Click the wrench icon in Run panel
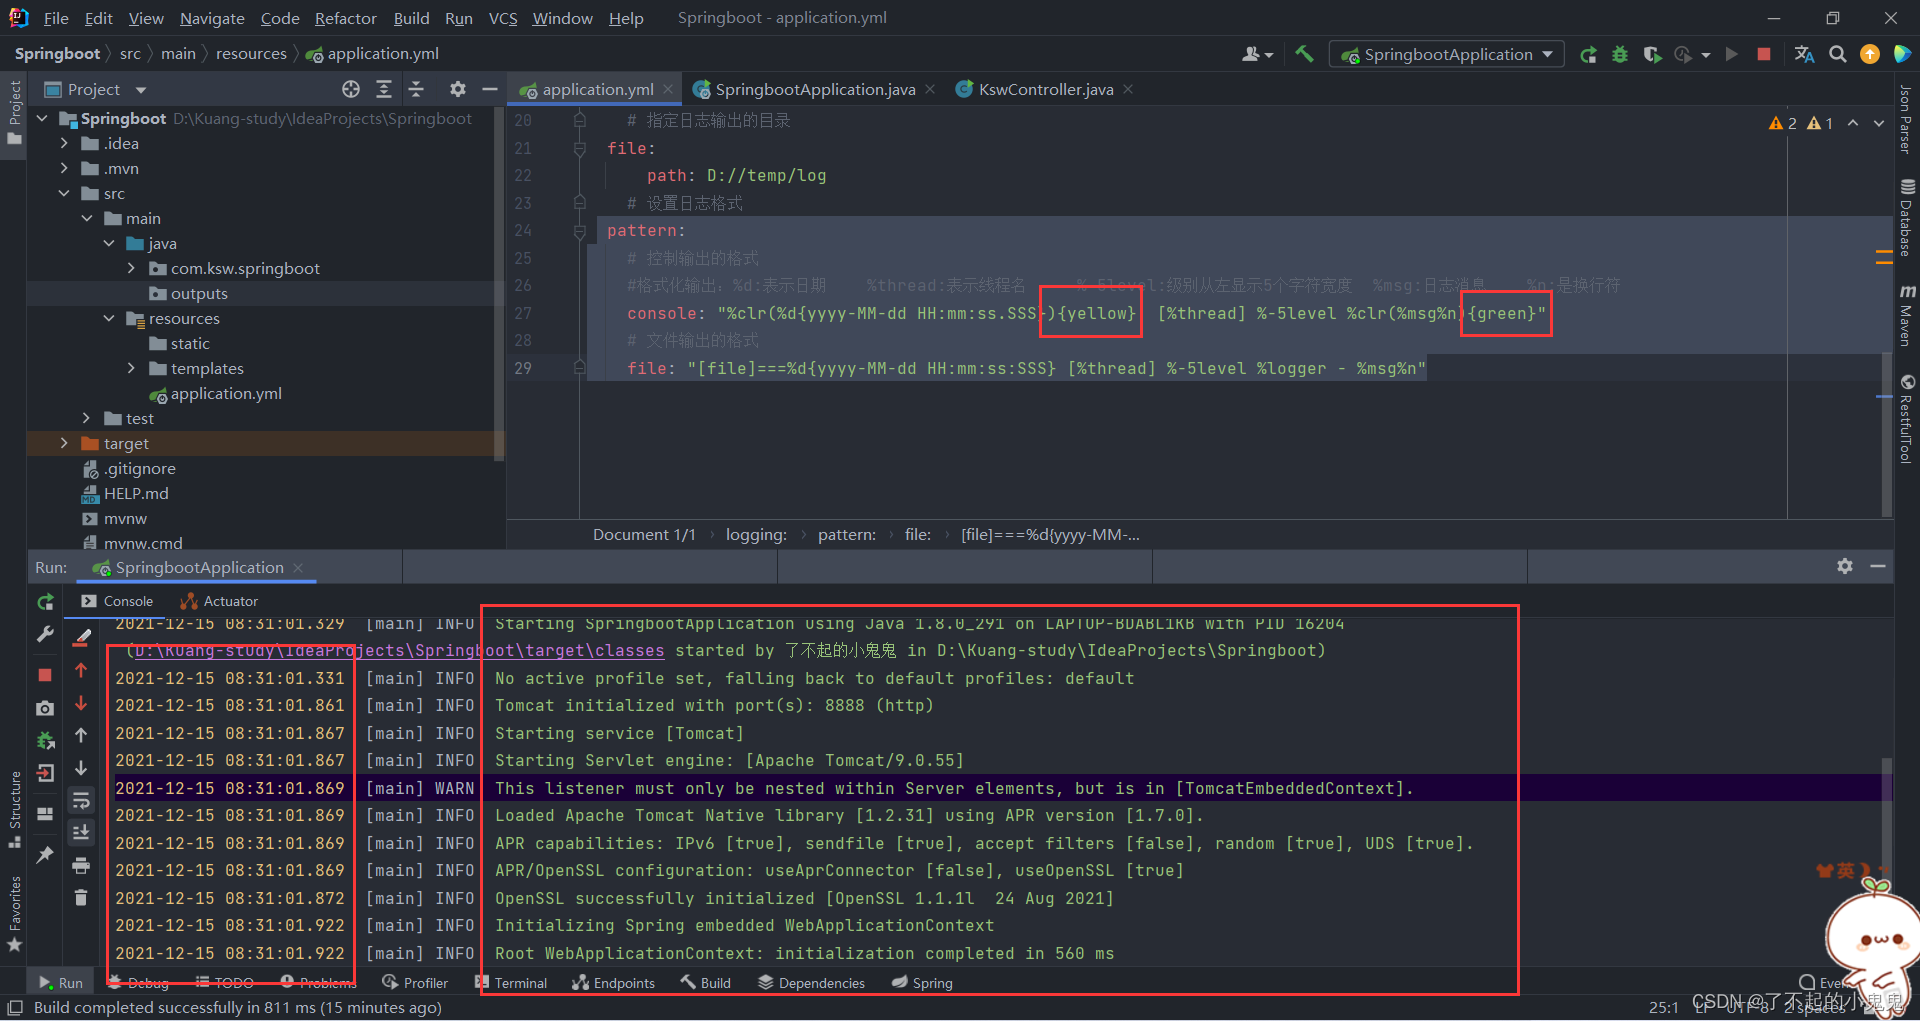 click(45, 634)
